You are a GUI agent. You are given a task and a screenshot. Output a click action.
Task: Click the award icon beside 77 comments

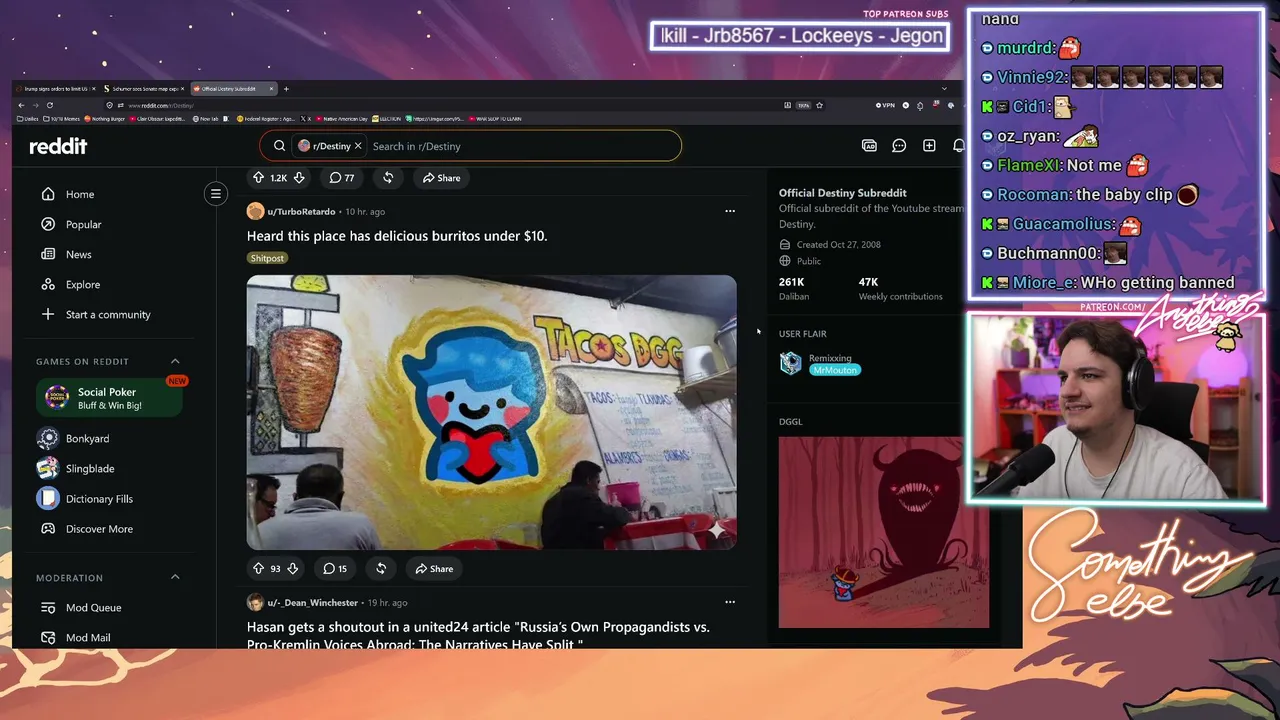[388, 178]
